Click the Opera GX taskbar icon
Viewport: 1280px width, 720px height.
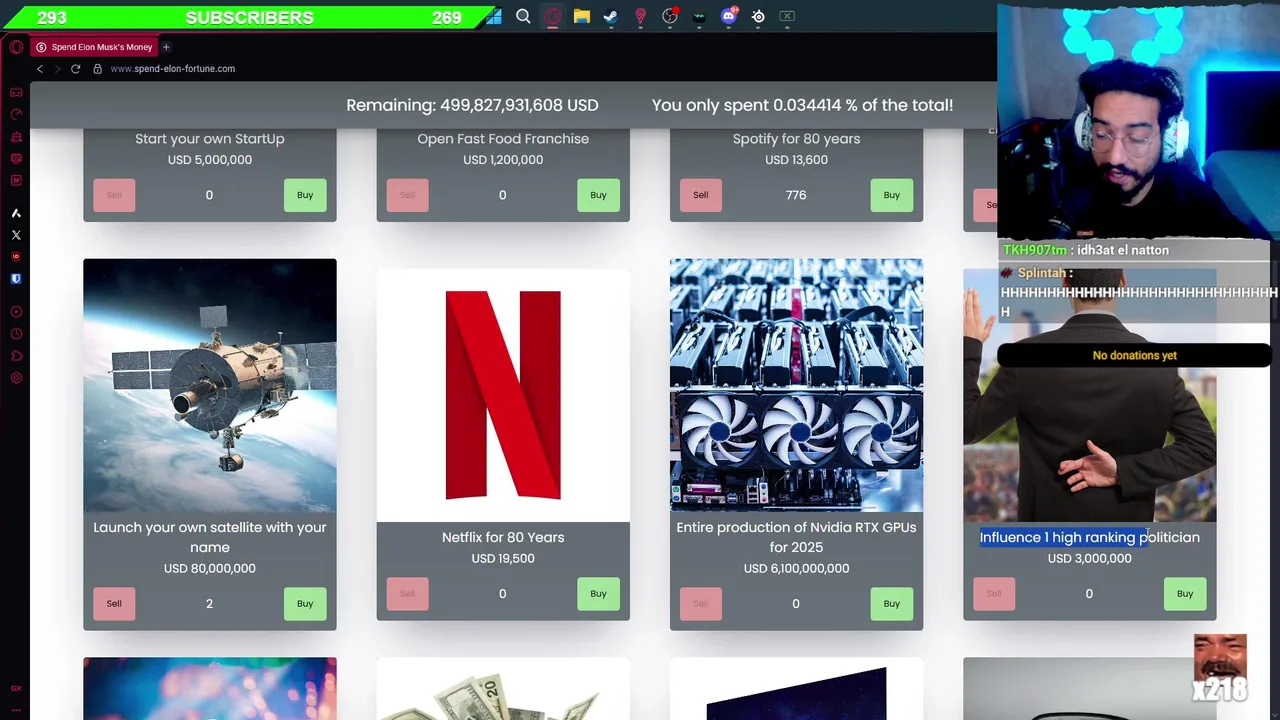point(553,16)
